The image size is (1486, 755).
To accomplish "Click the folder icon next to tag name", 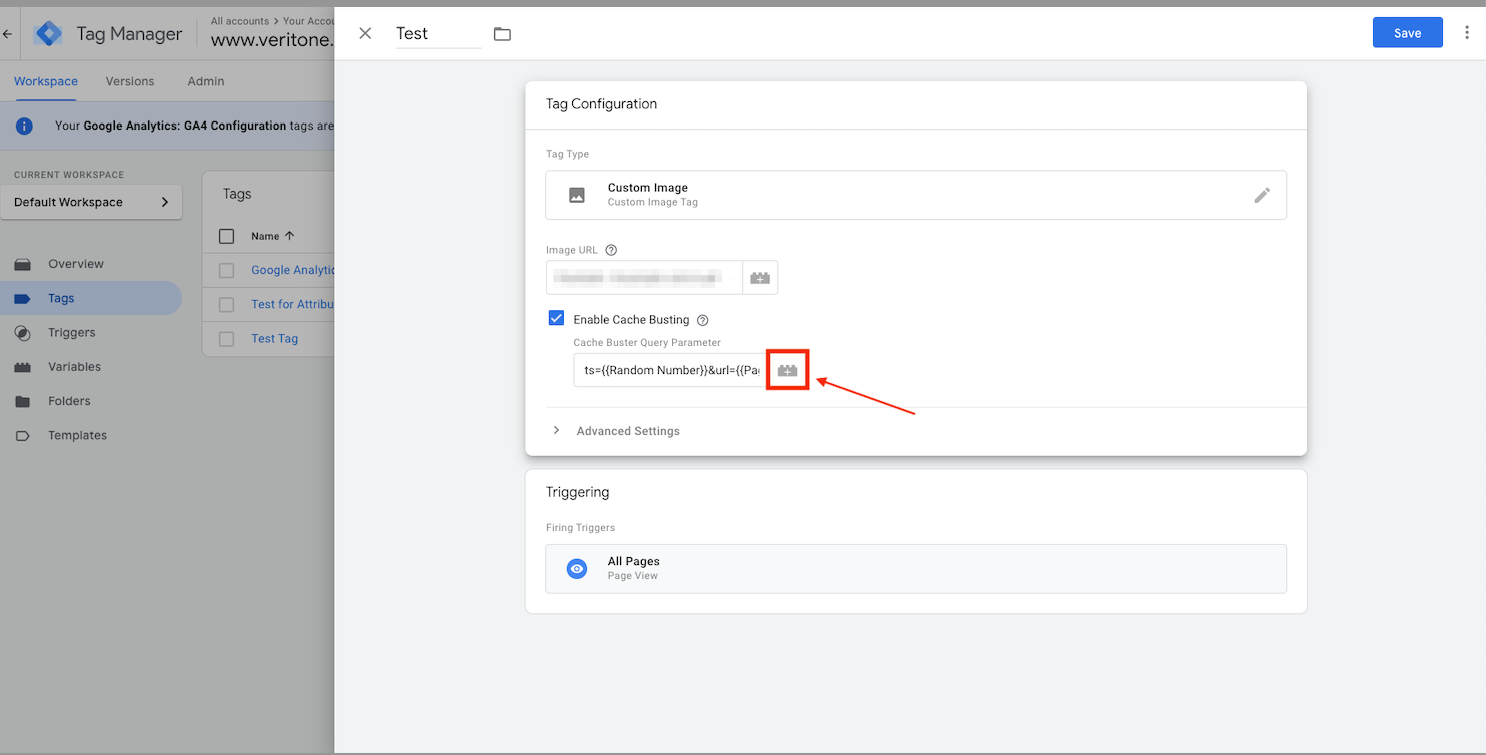I will [502, 34].
